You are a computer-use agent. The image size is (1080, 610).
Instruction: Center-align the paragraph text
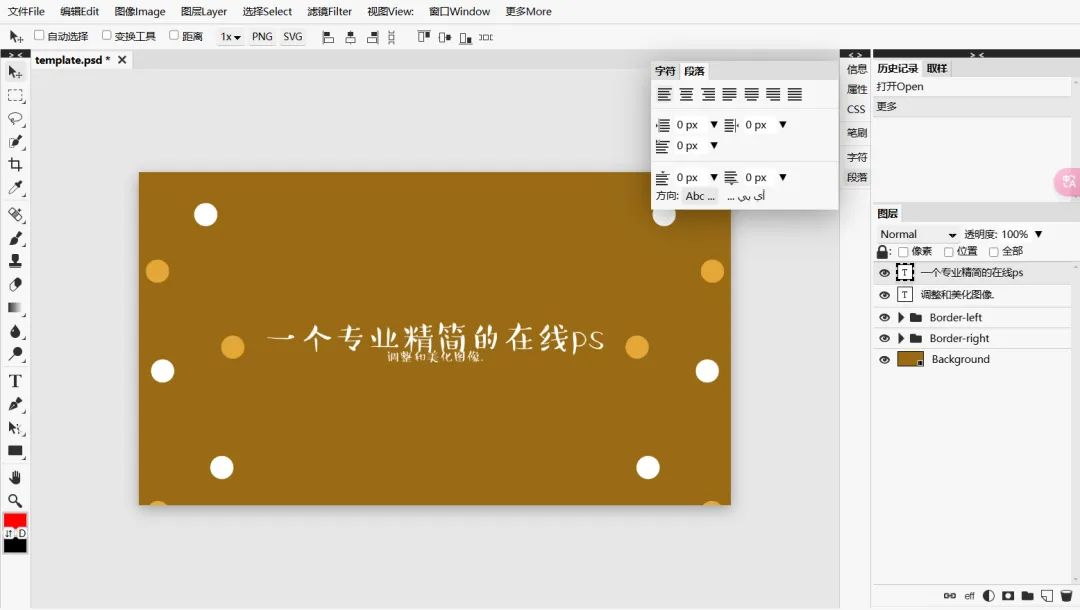pyautogui.click(x=686, y=95)
